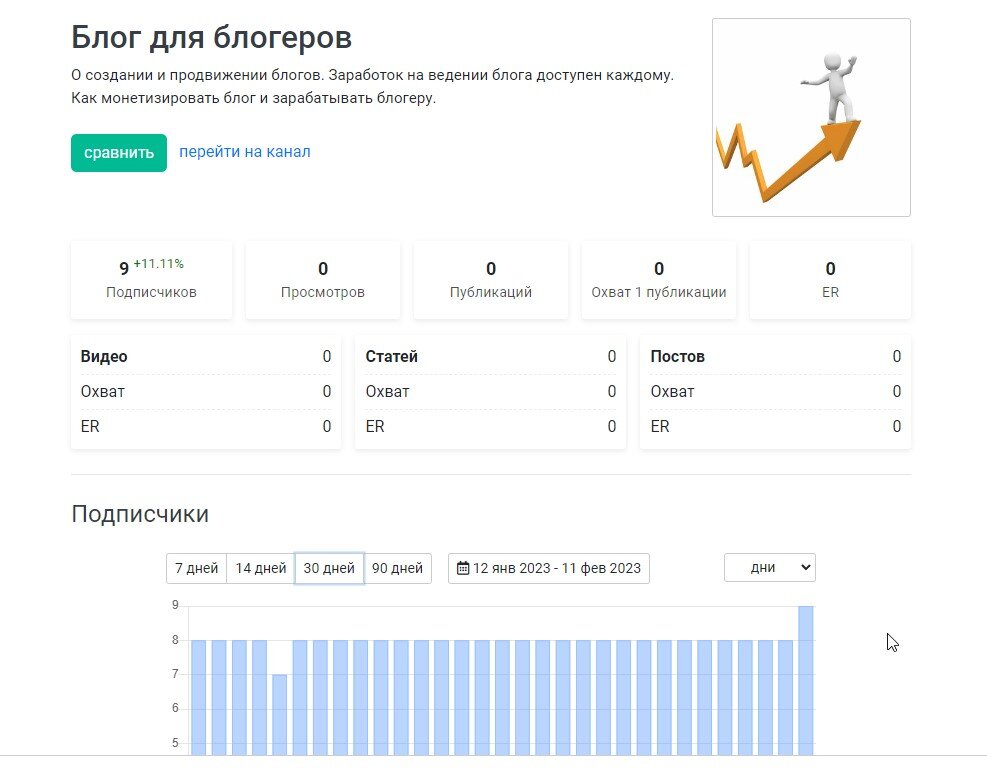Click the Публикаций stat card

pos(491,280)
